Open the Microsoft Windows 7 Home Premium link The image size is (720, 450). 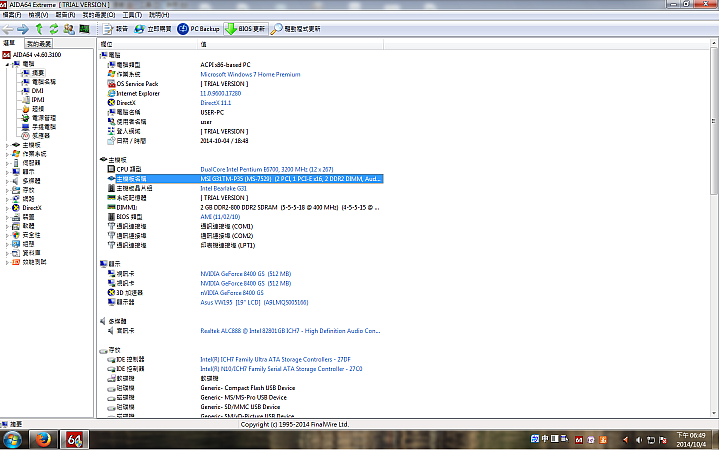(250, 74)
